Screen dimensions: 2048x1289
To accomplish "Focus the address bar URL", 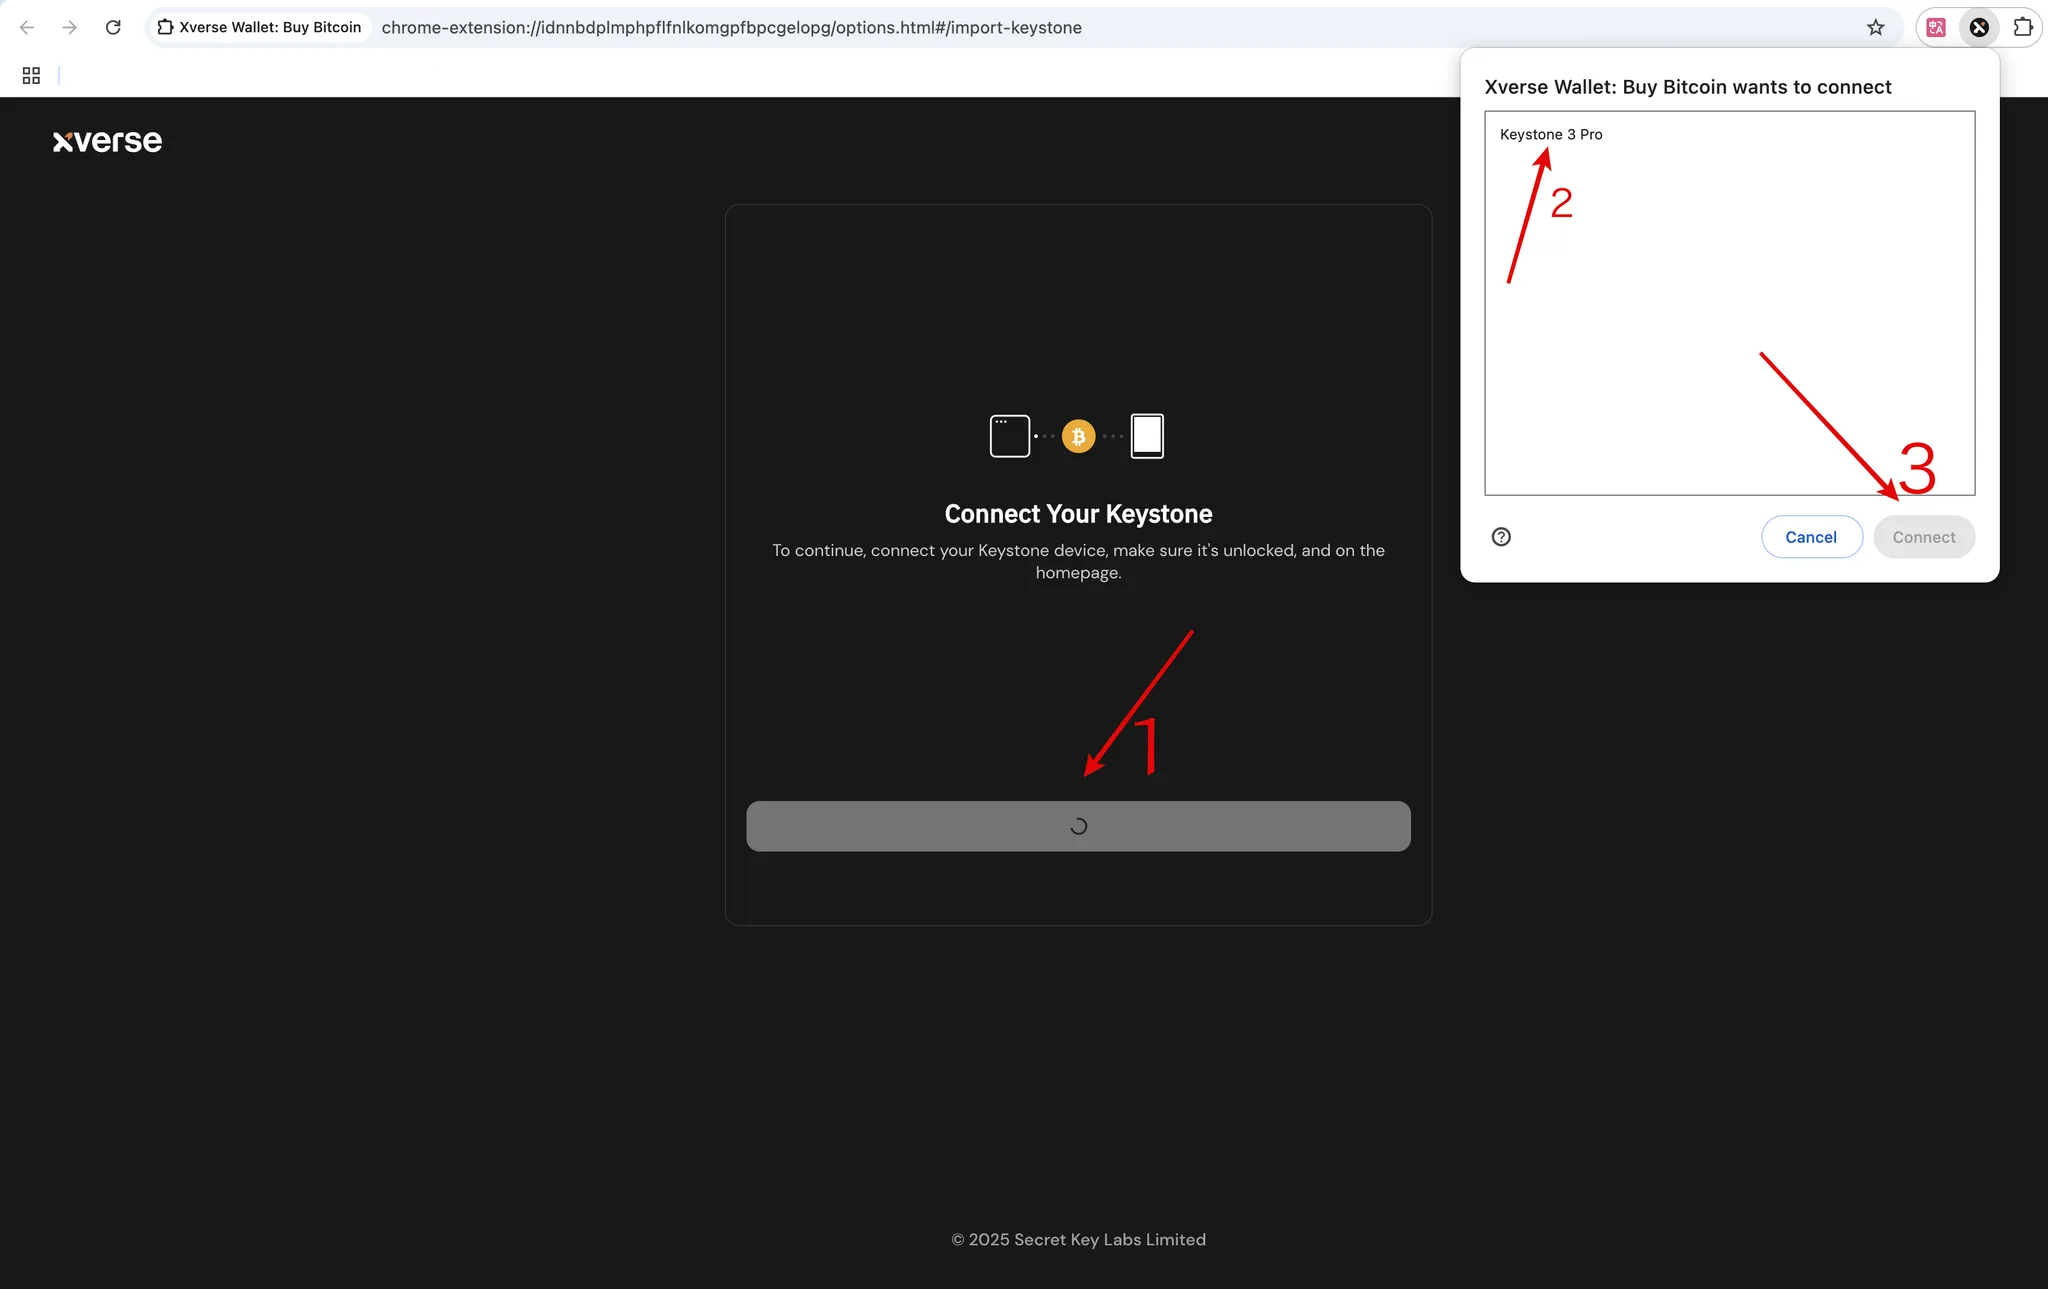I will coord(731,27).
